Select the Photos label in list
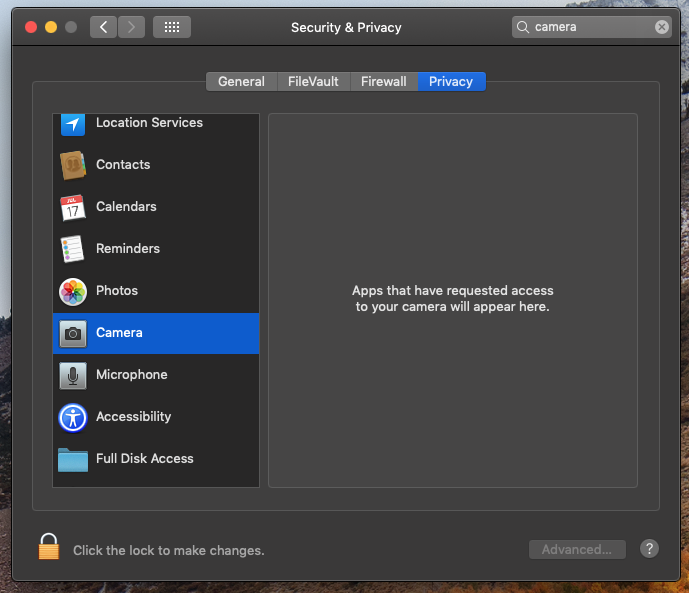This screenshot has height=593, width=689. (117, 291)
